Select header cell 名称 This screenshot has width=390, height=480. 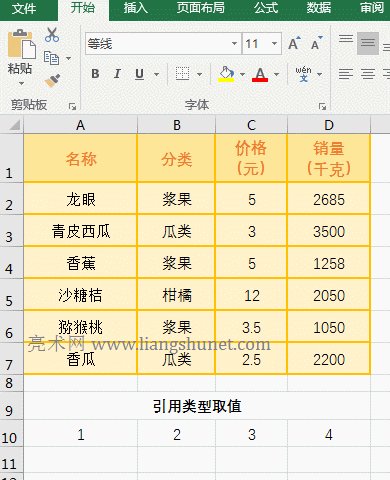[x=80, y=158]
